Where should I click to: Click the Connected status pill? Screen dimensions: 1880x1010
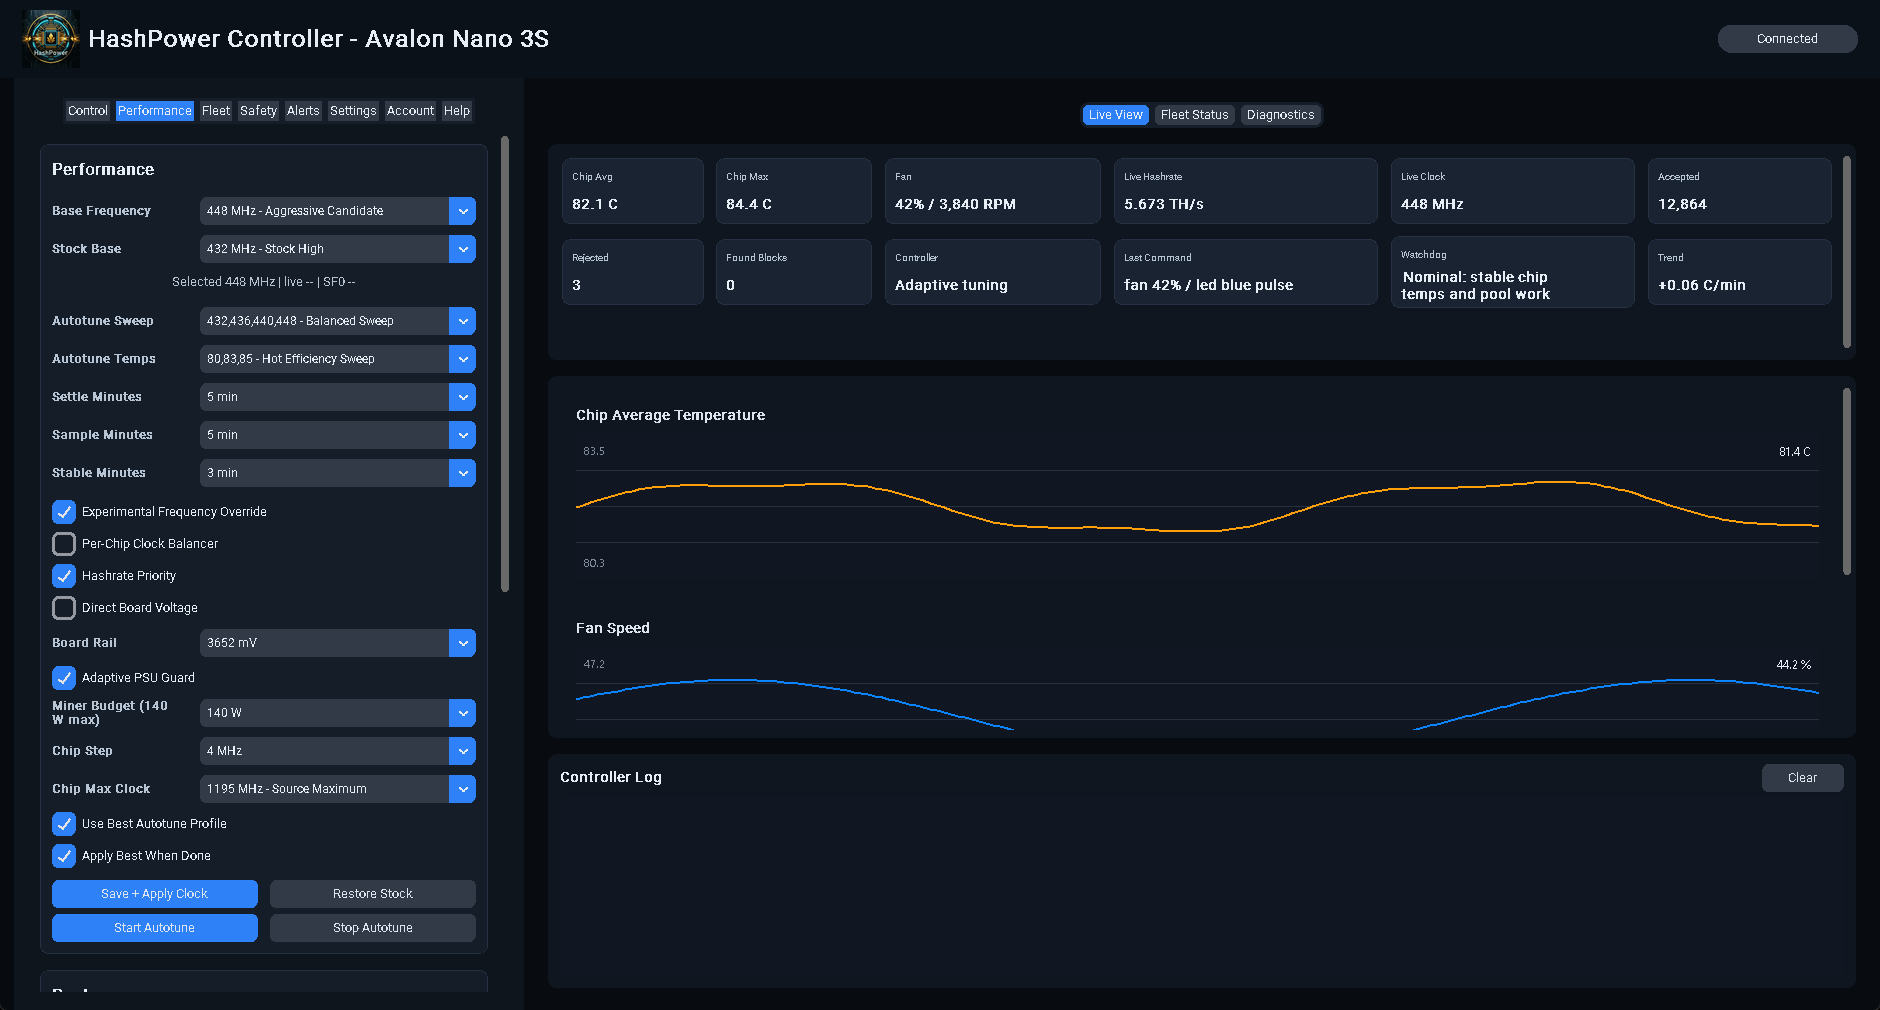click(x=1787, y=39)
